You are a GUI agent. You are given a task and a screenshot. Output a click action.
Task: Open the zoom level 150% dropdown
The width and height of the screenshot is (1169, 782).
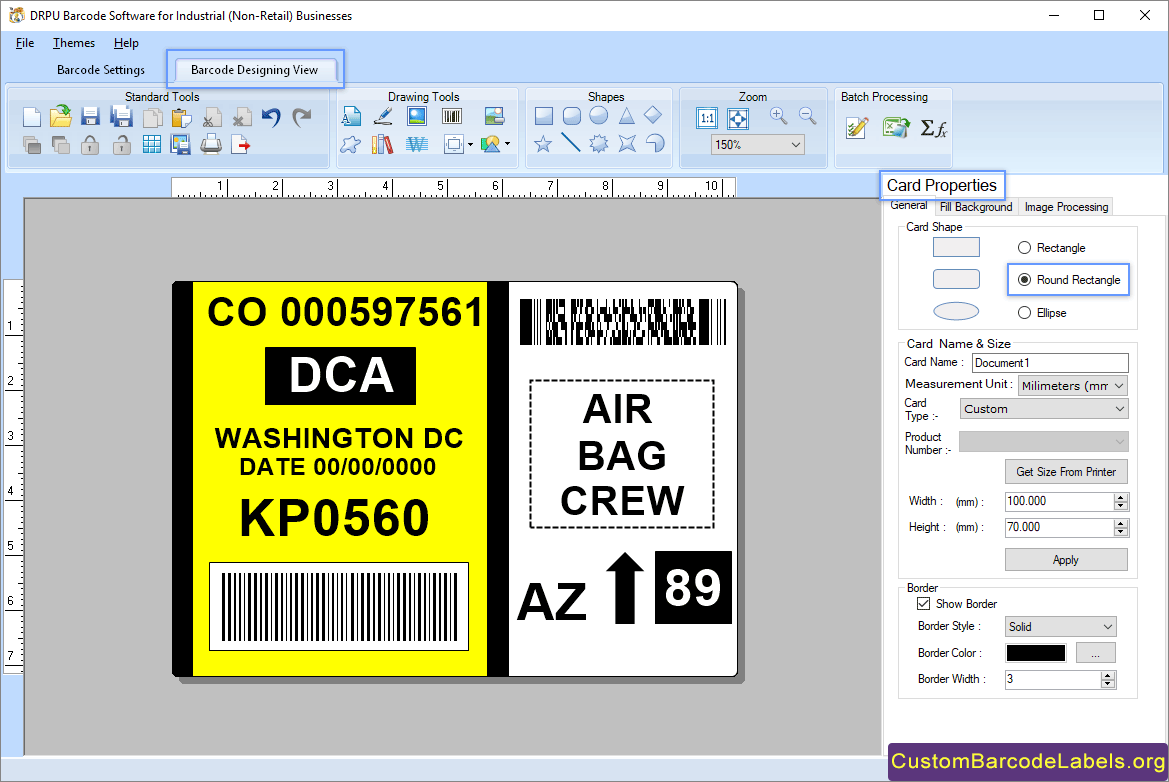point(757,145)
